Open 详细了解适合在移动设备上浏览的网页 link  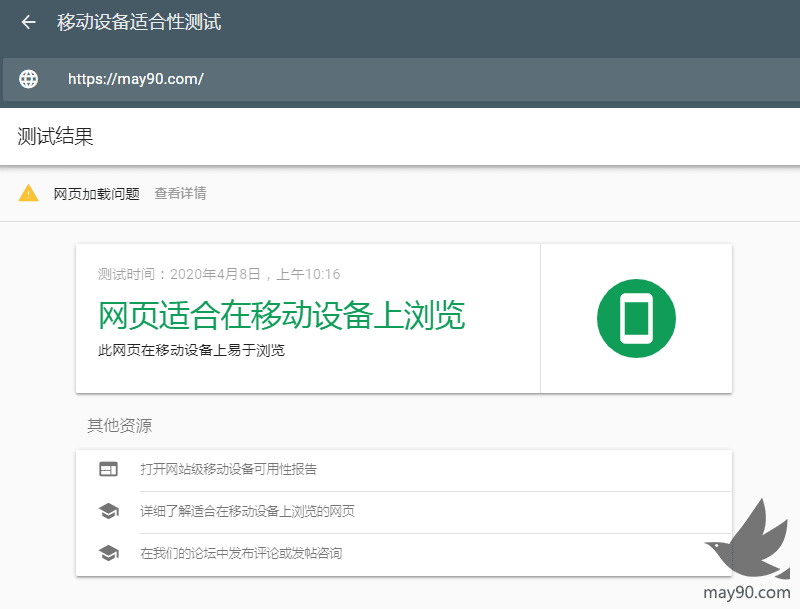pos(247,511)
